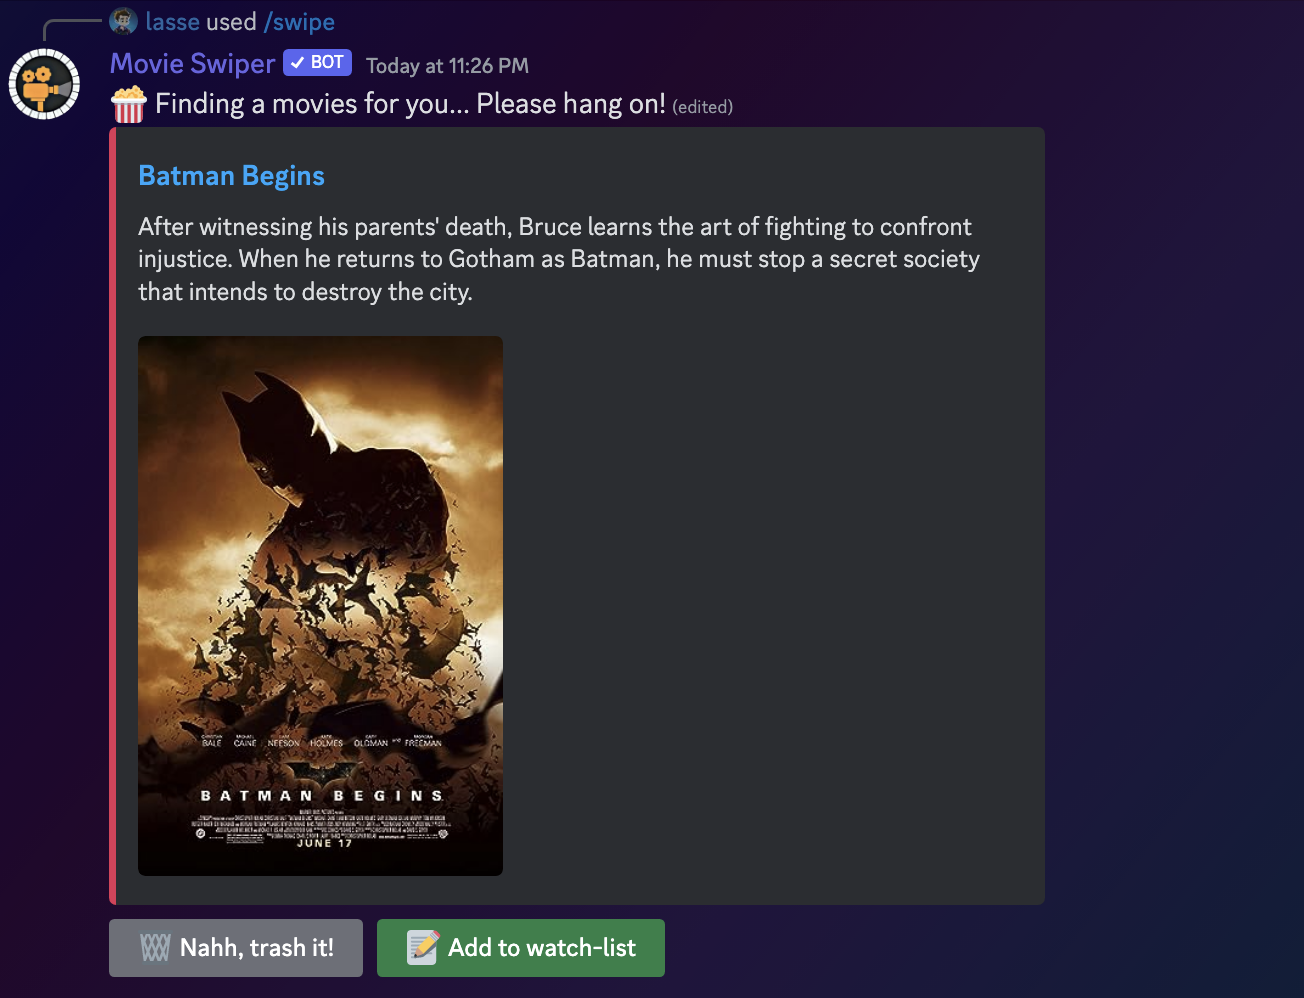
Task: Click the Movie Swiper bot avatar
Action: coord(44,84)
